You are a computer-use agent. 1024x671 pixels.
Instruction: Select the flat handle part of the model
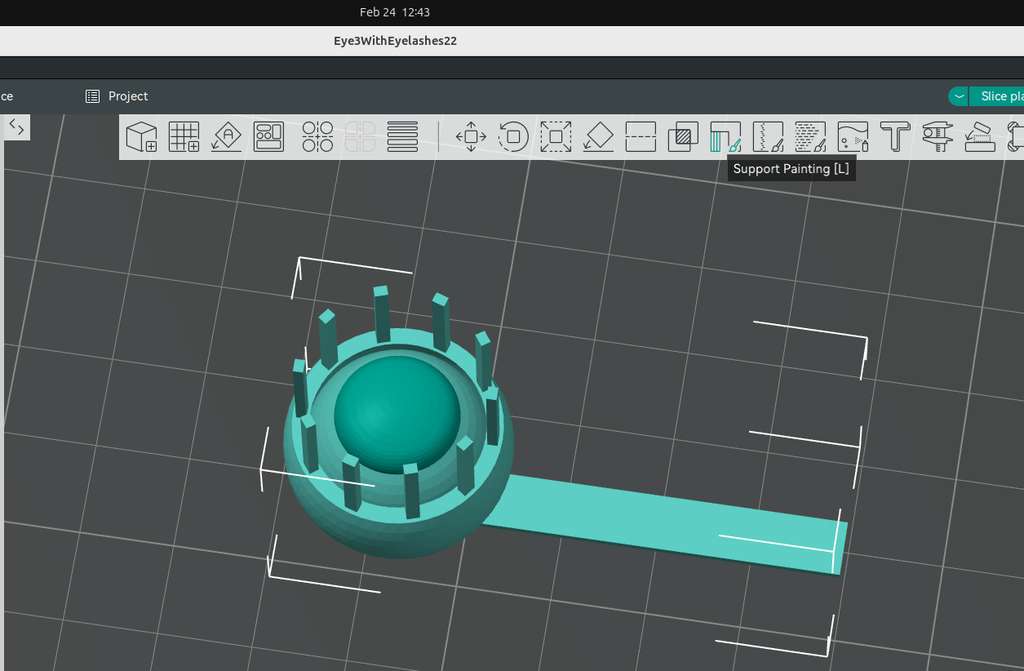[666, 523]
